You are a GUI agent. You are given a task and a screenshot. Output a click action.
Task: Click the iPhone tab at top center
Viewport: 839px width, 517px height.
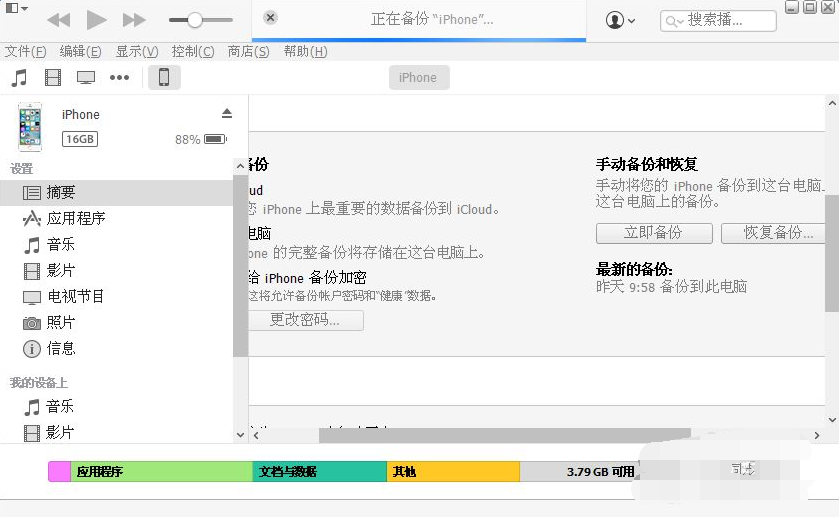click(x=418, y=78)
